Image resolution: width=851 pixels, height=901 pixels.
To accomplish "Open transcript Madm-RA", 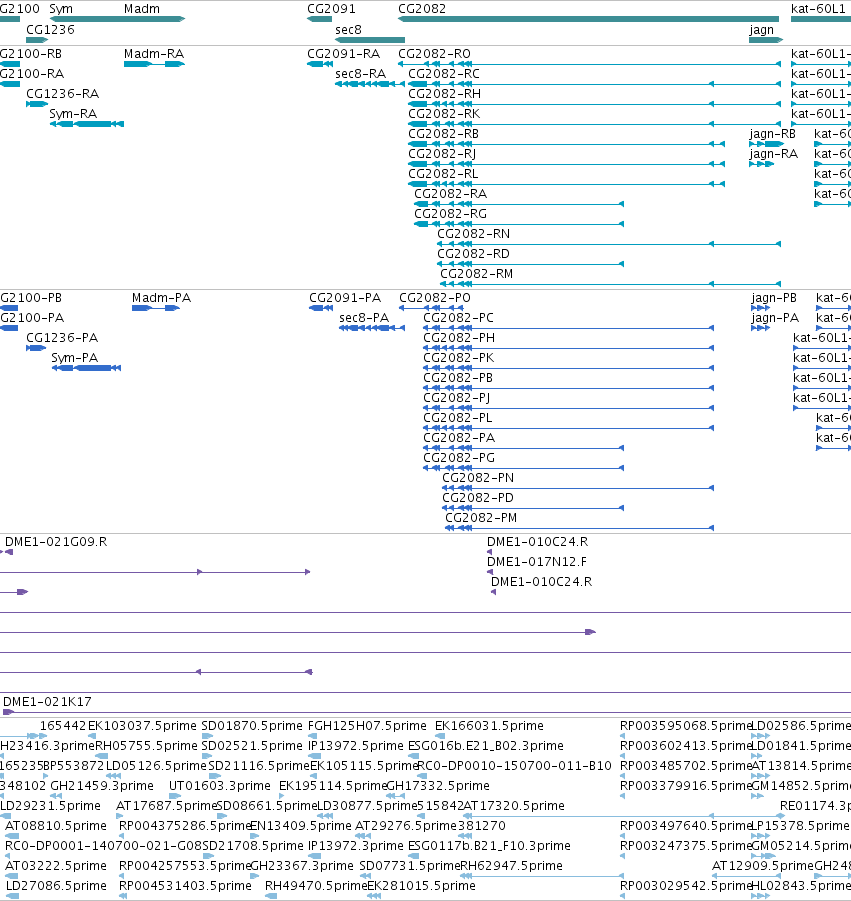I will coord(154,54).
